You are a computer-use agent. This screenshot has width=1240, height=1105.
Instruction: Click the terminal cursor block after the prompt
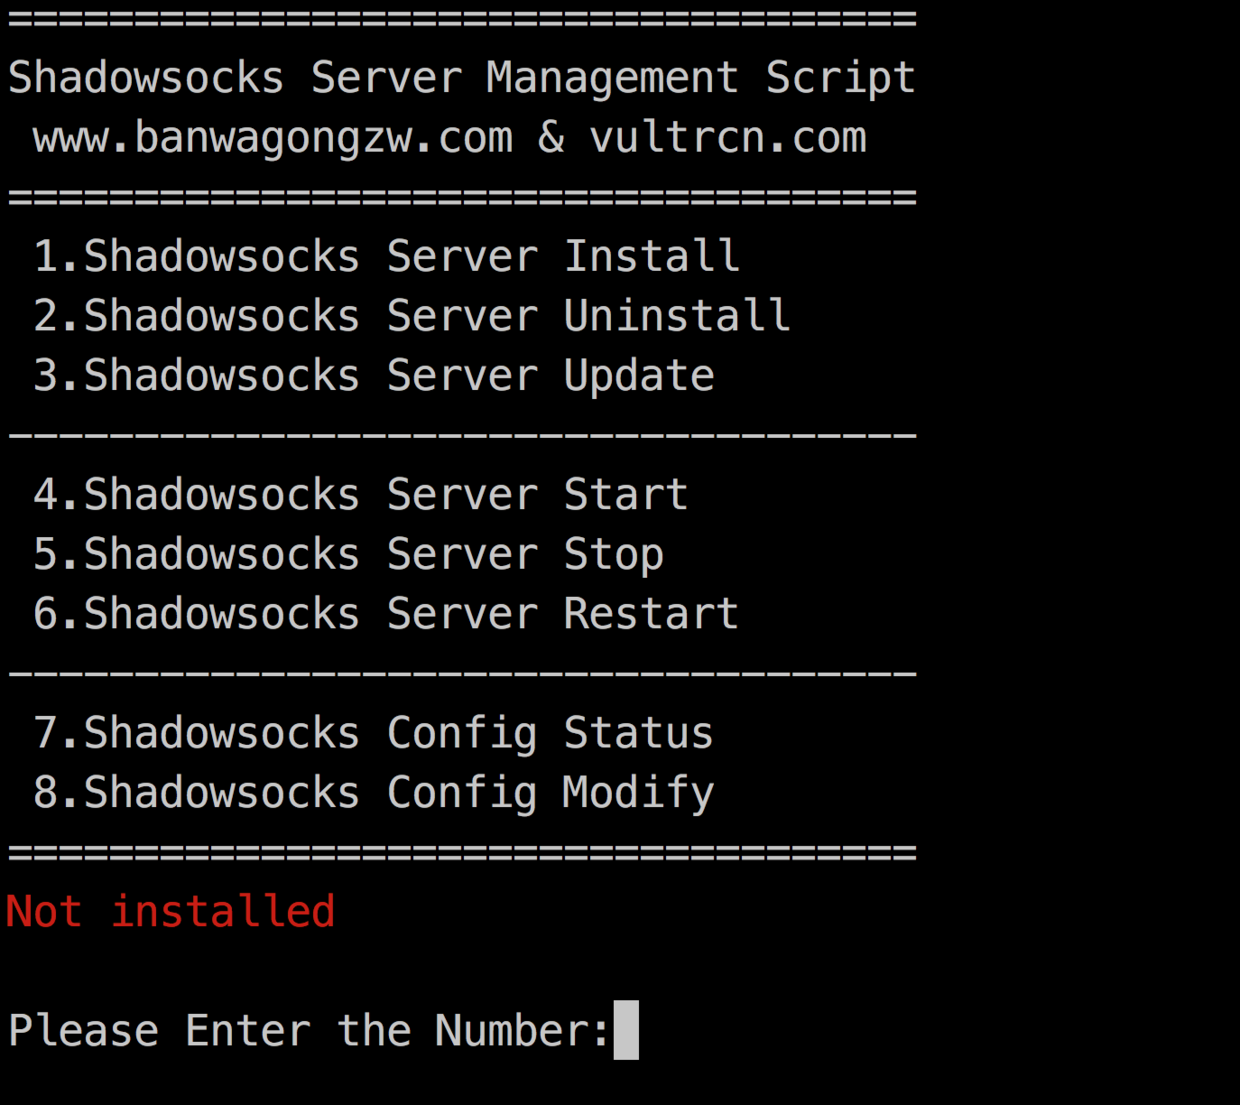click(626, 1030)
